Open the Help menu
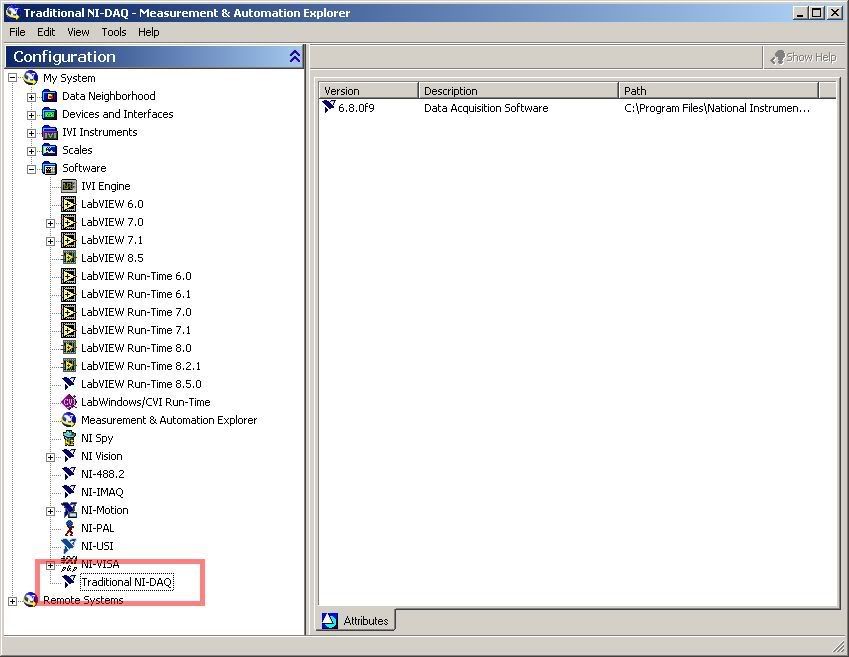Image resolution: width=849 pixels, height=657 pixels. [148, 32]
